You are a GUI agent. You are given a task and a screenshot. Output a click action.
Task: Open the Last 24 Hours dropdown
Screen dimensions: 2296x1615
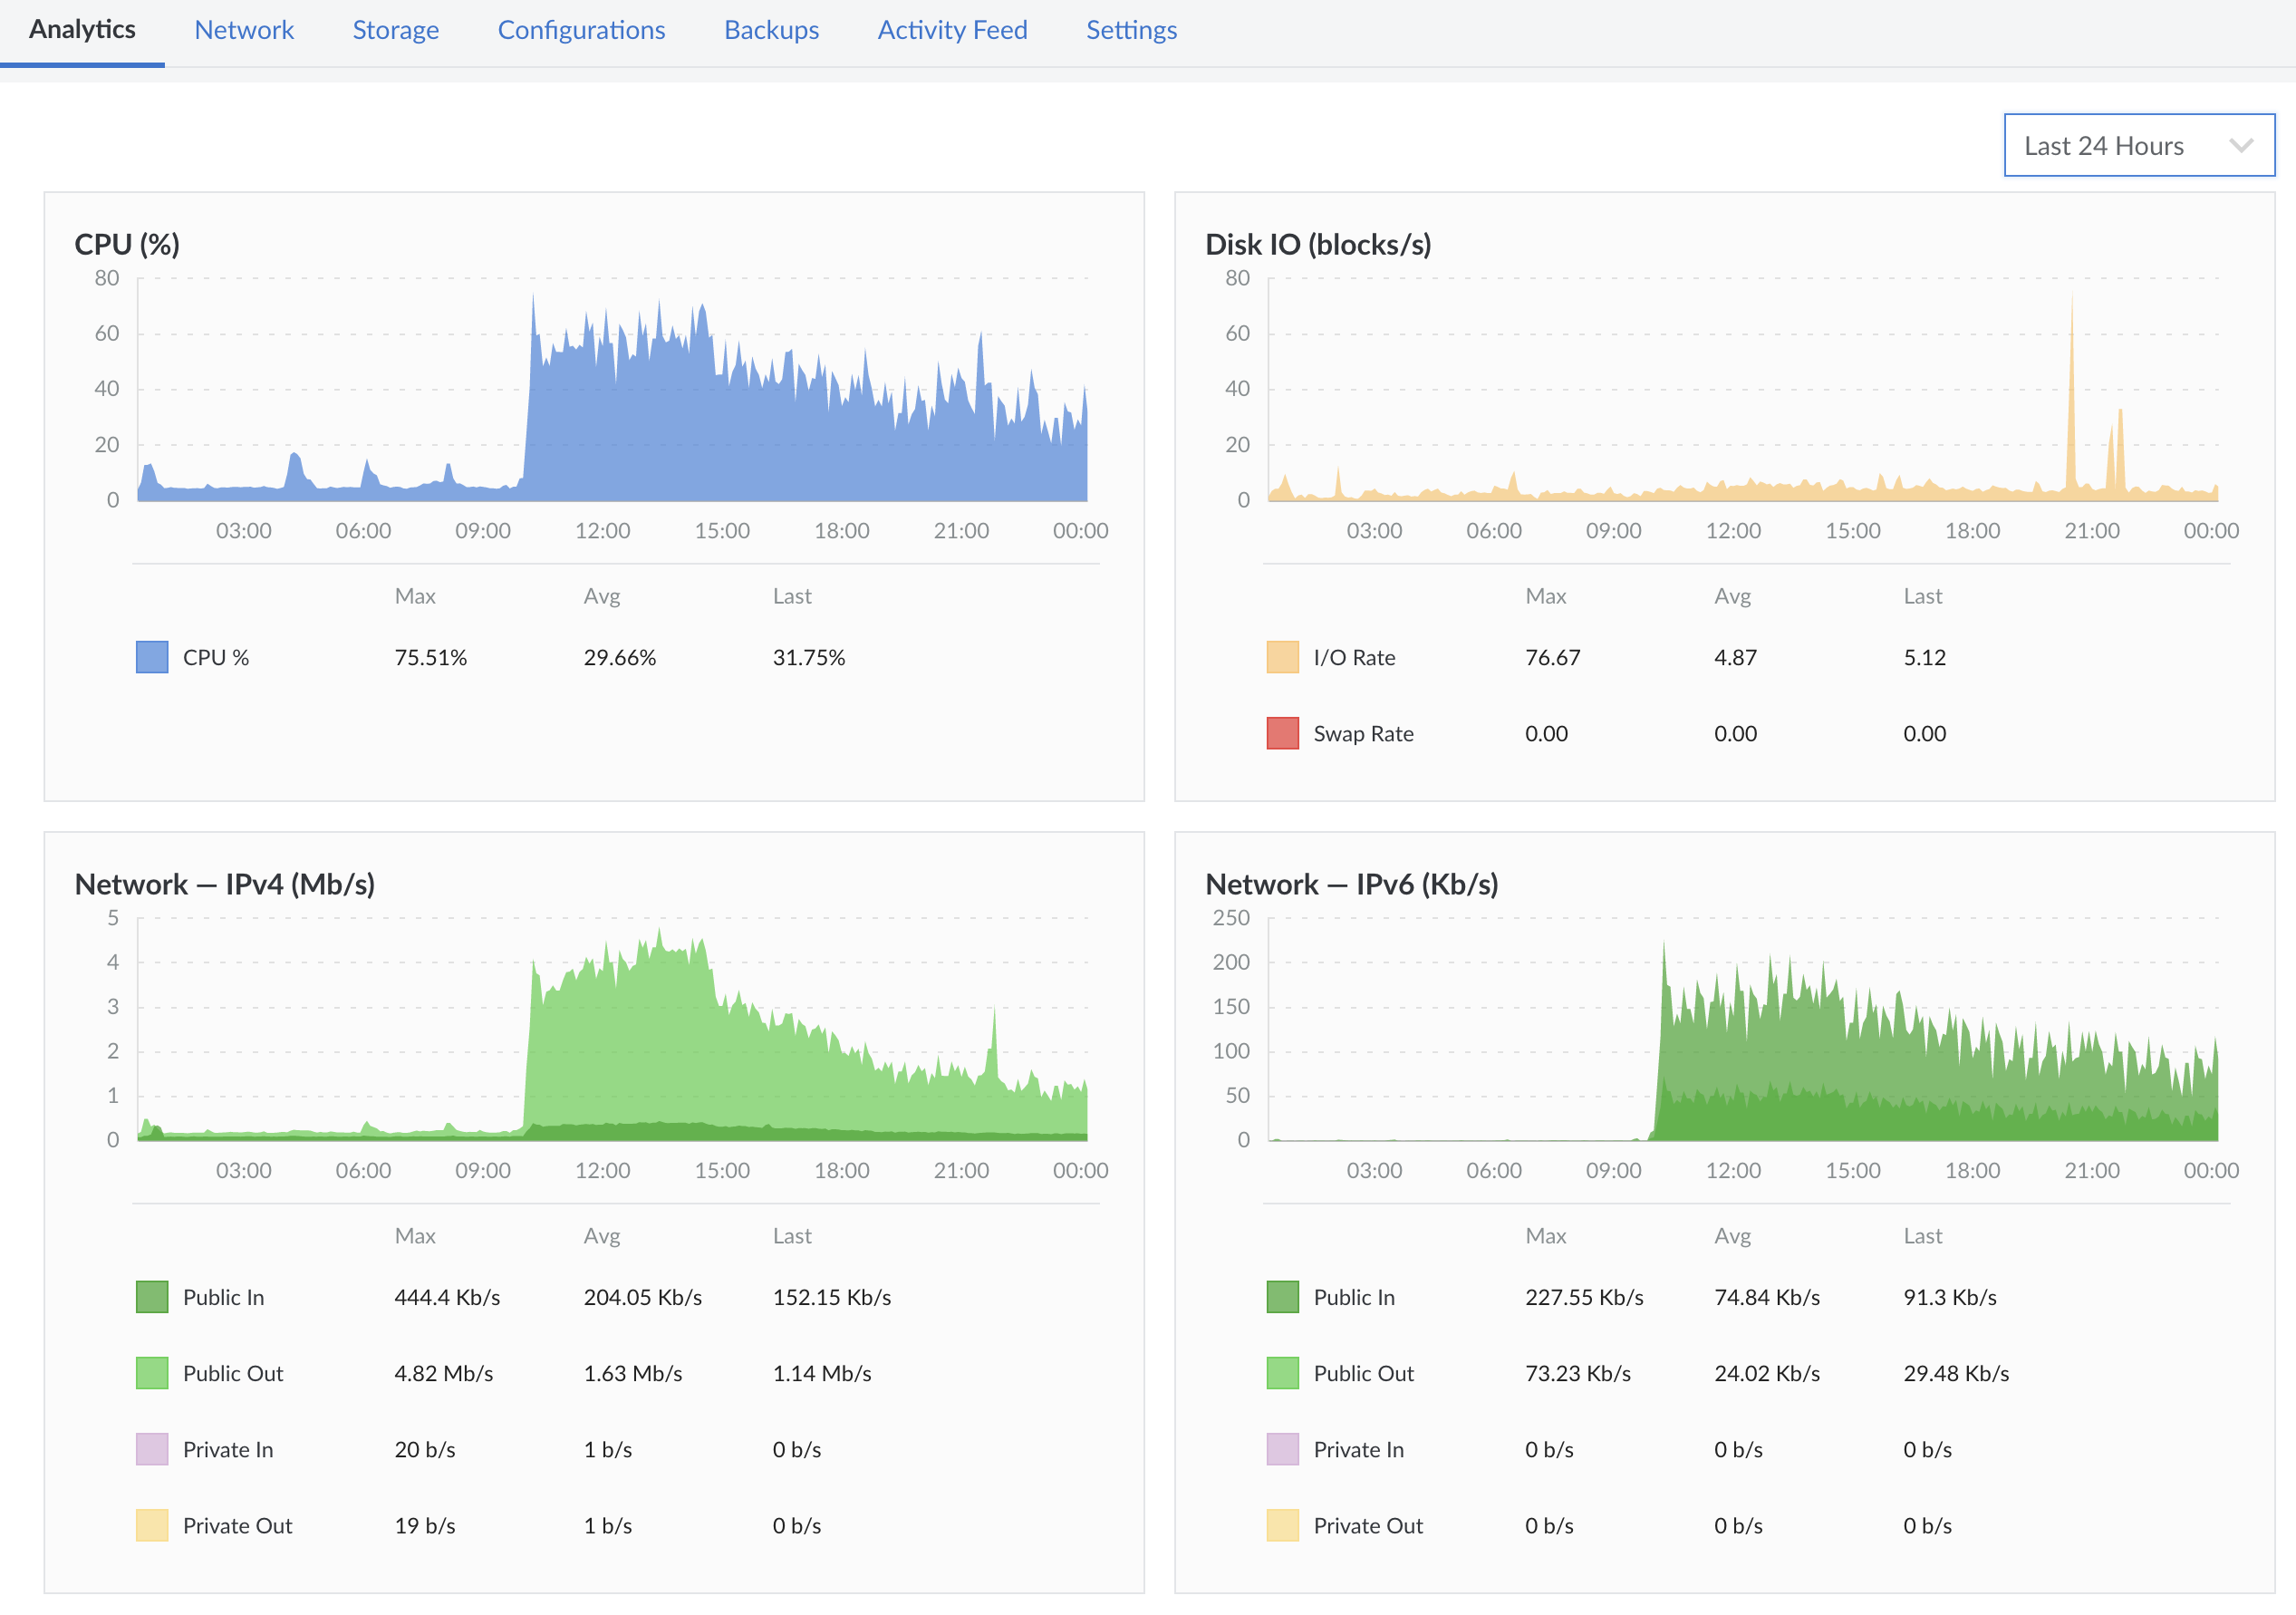tap(2139, 145)
